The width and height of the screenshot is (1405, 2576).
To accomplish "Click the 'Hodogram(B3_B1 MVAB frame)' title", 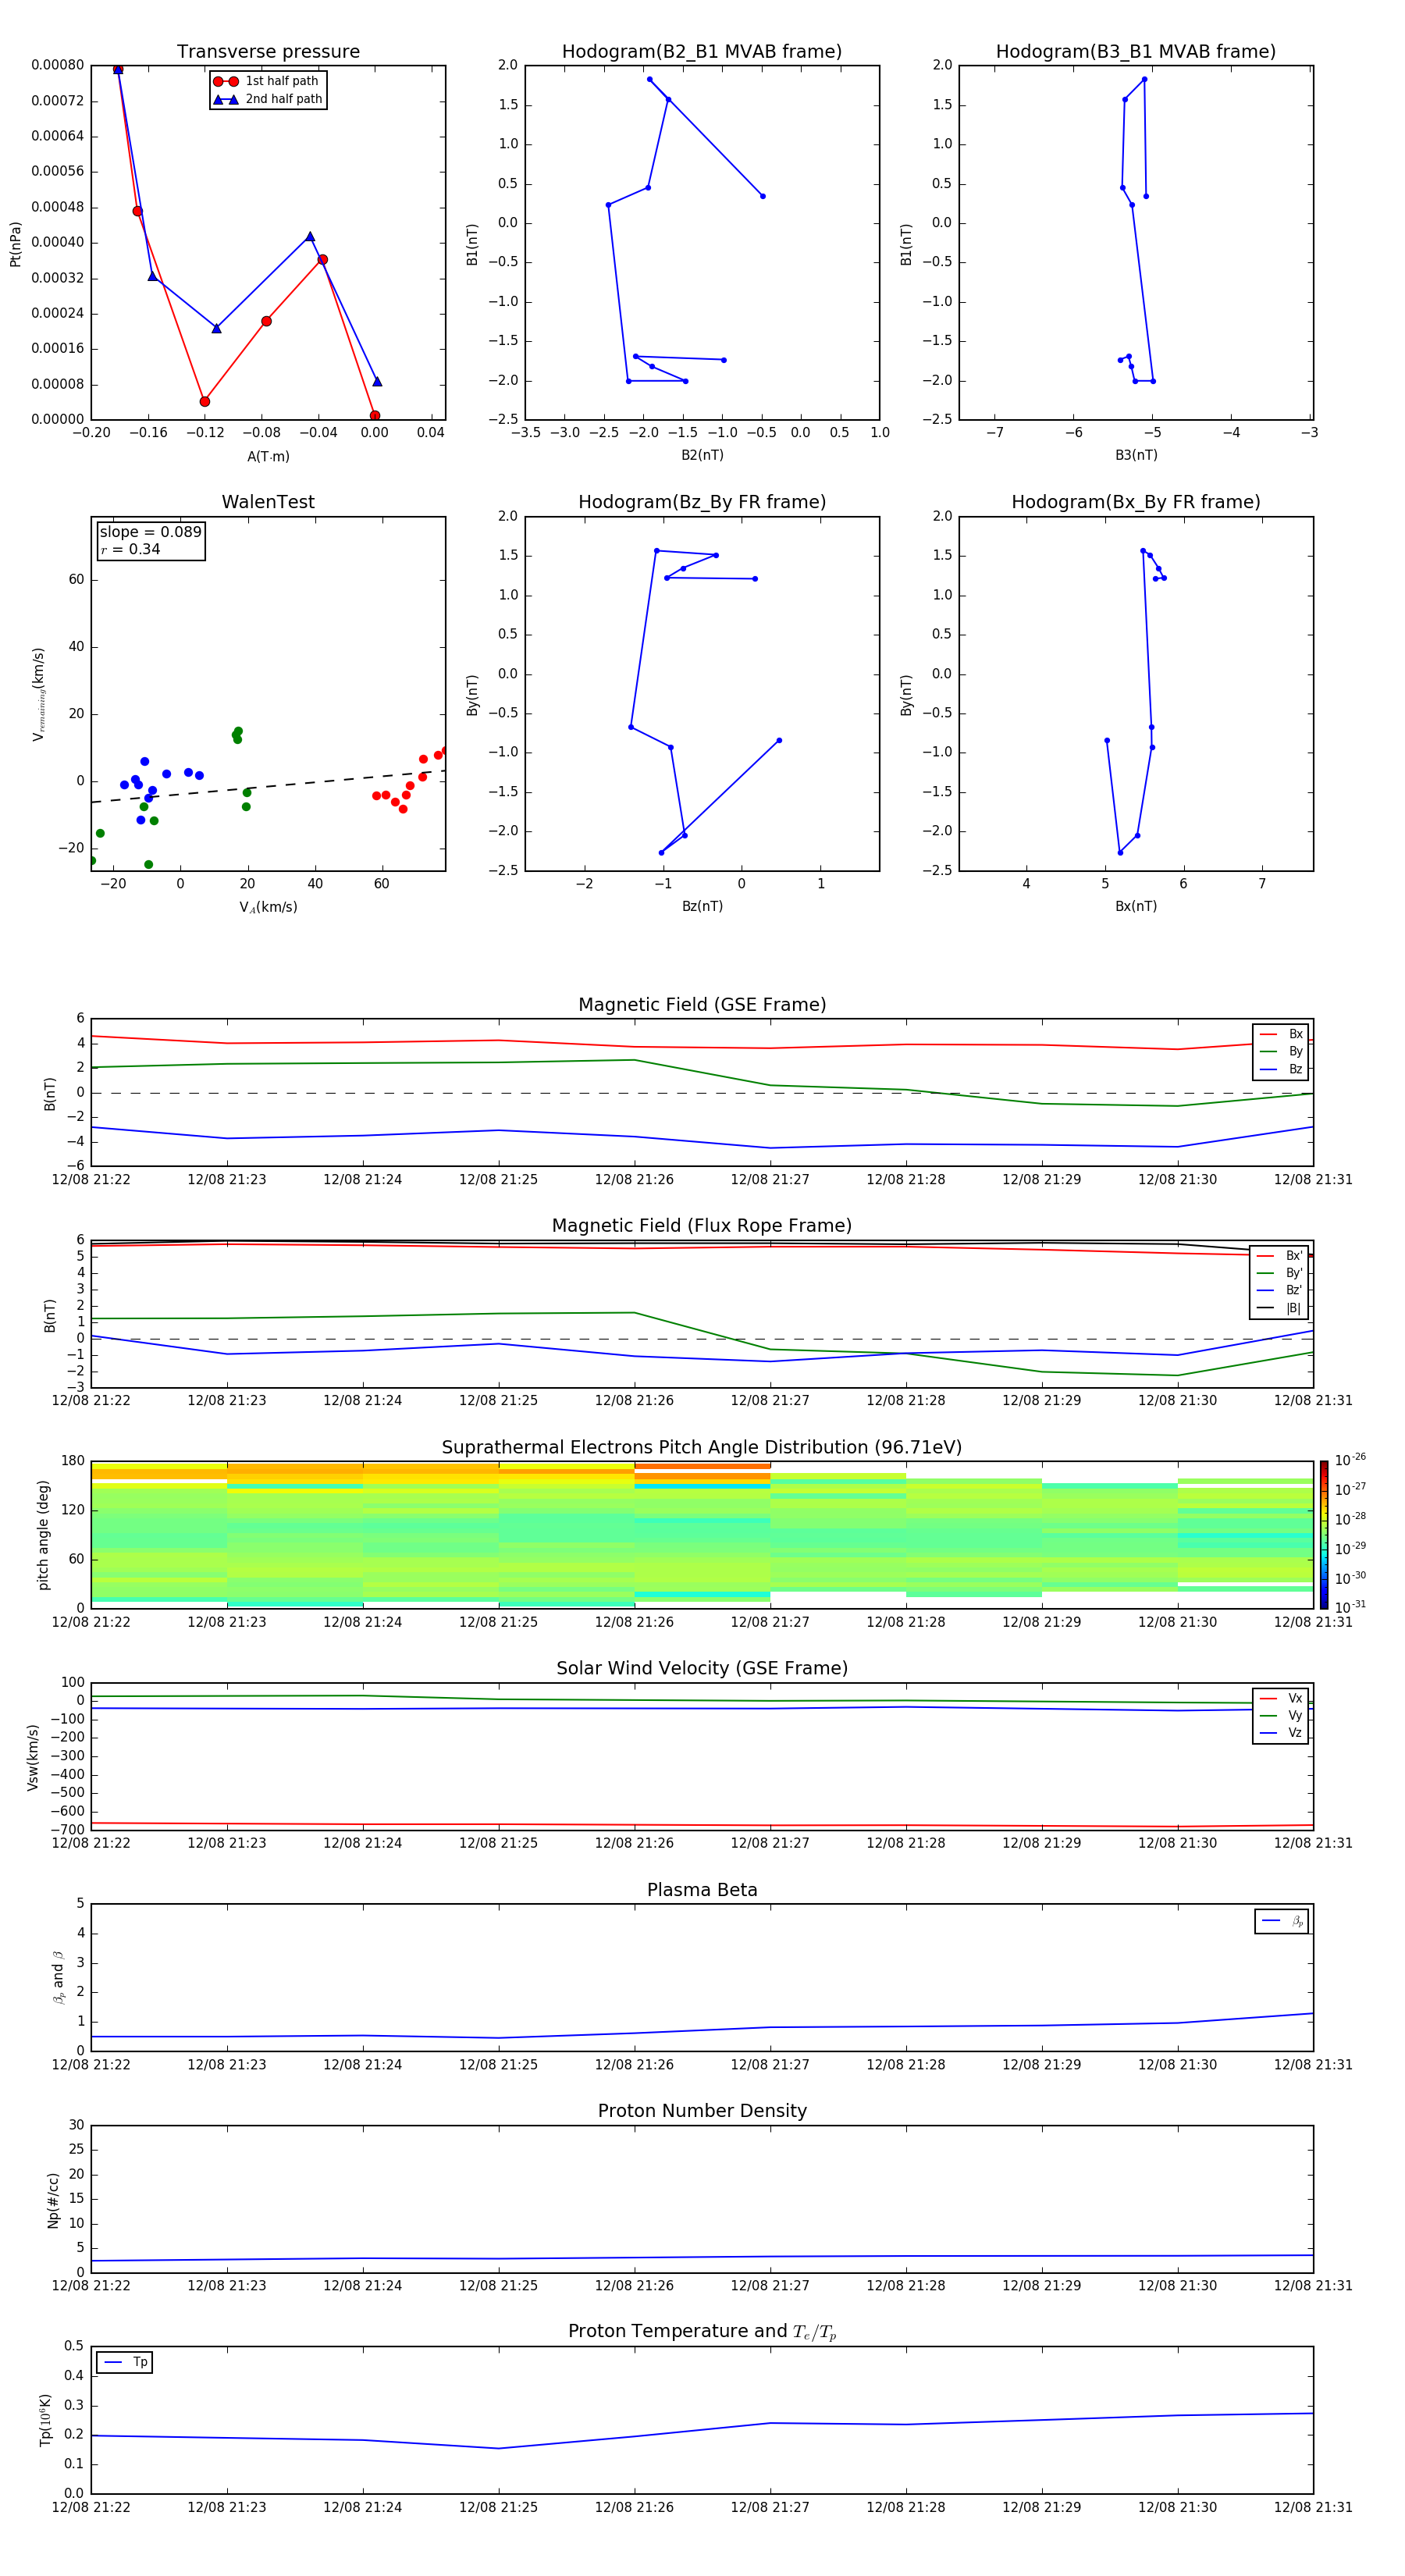I will (1136, 51).
